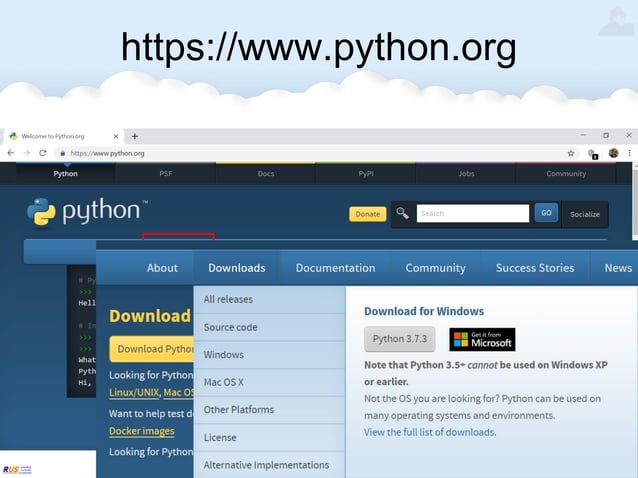
Task: Open the Documentation menu
Action: [x=335, y=268]
